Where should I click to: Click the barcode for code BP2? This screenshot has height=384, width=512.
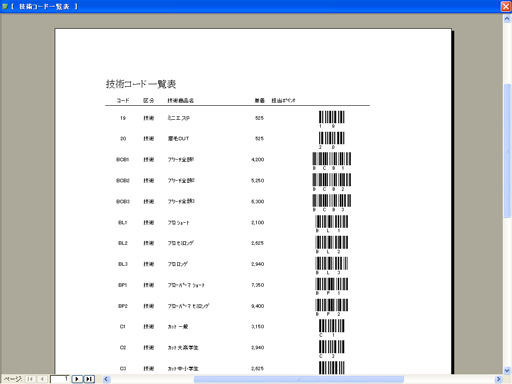(x=332, y=307)
